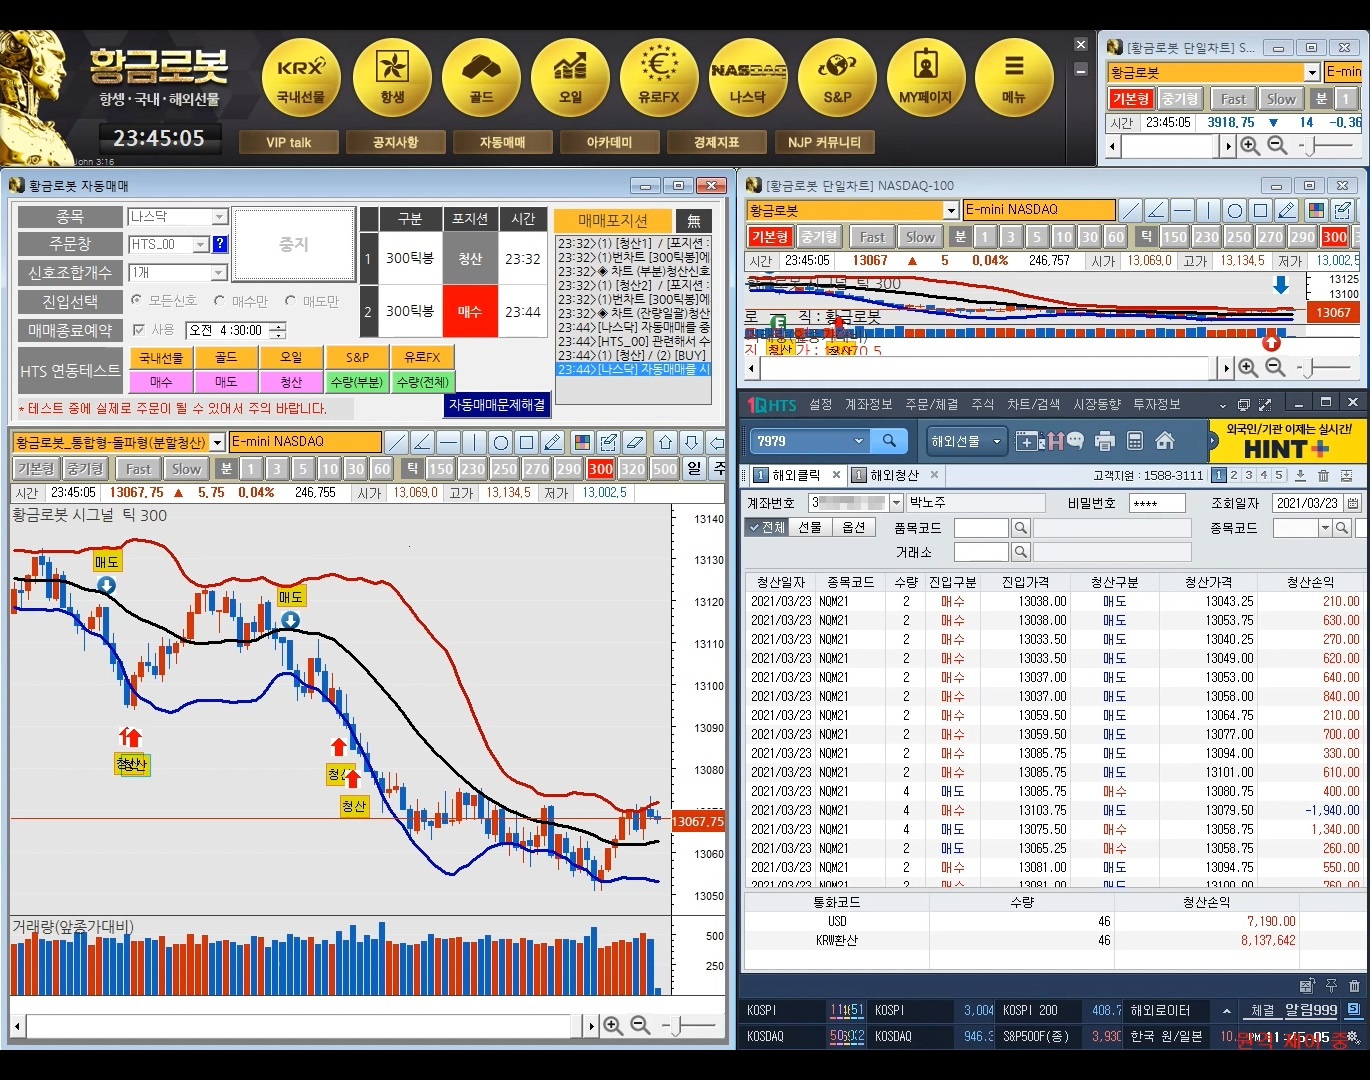Expand the 종목 dropdown showing 나스닥
This screenshot has width=1372, height=1080.
point(220,217)
